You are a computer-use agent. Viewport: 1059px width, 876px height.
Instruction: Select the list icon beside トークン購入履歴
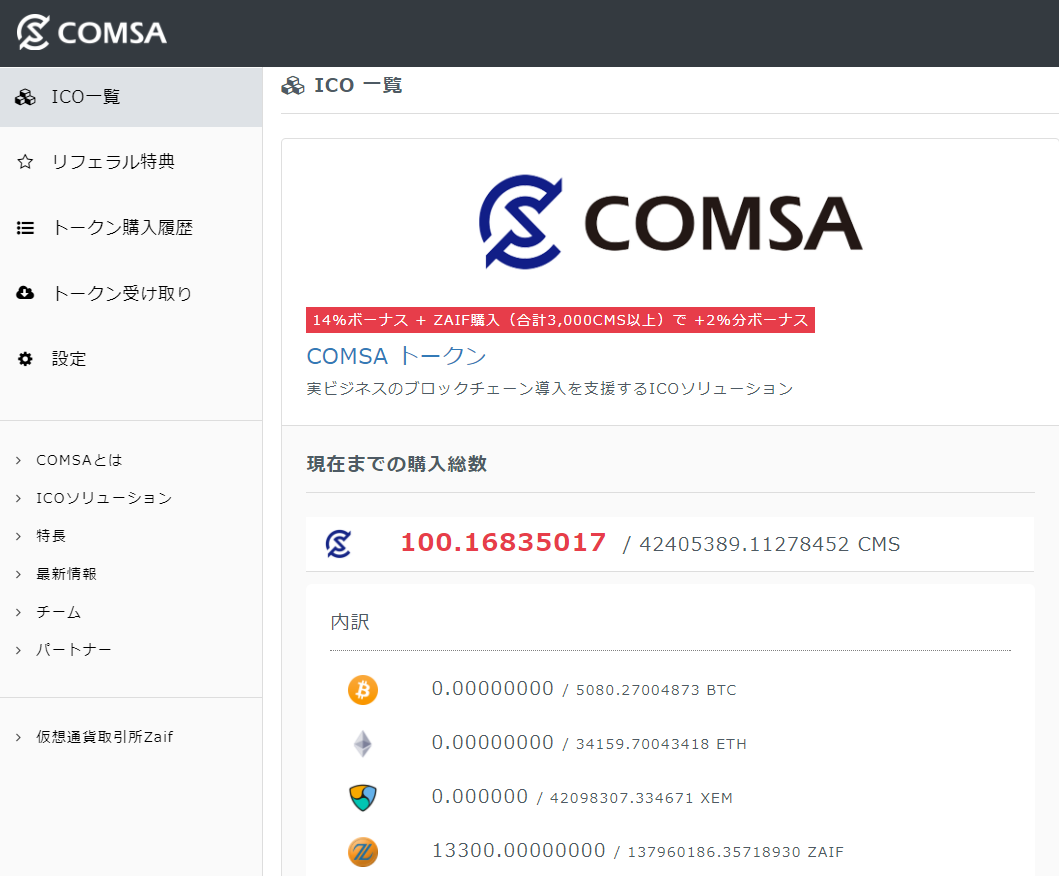click(x=25, y=227)
